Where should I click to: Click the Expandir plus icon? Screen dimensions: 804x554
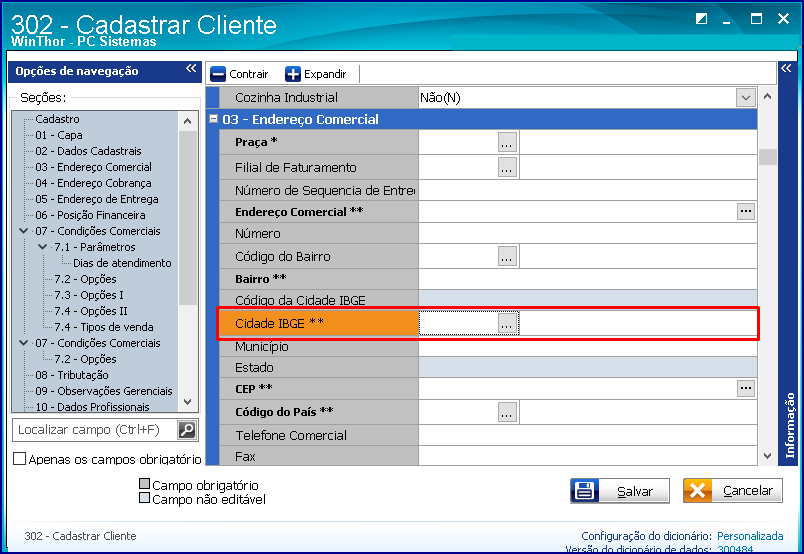tap(293, 74)
